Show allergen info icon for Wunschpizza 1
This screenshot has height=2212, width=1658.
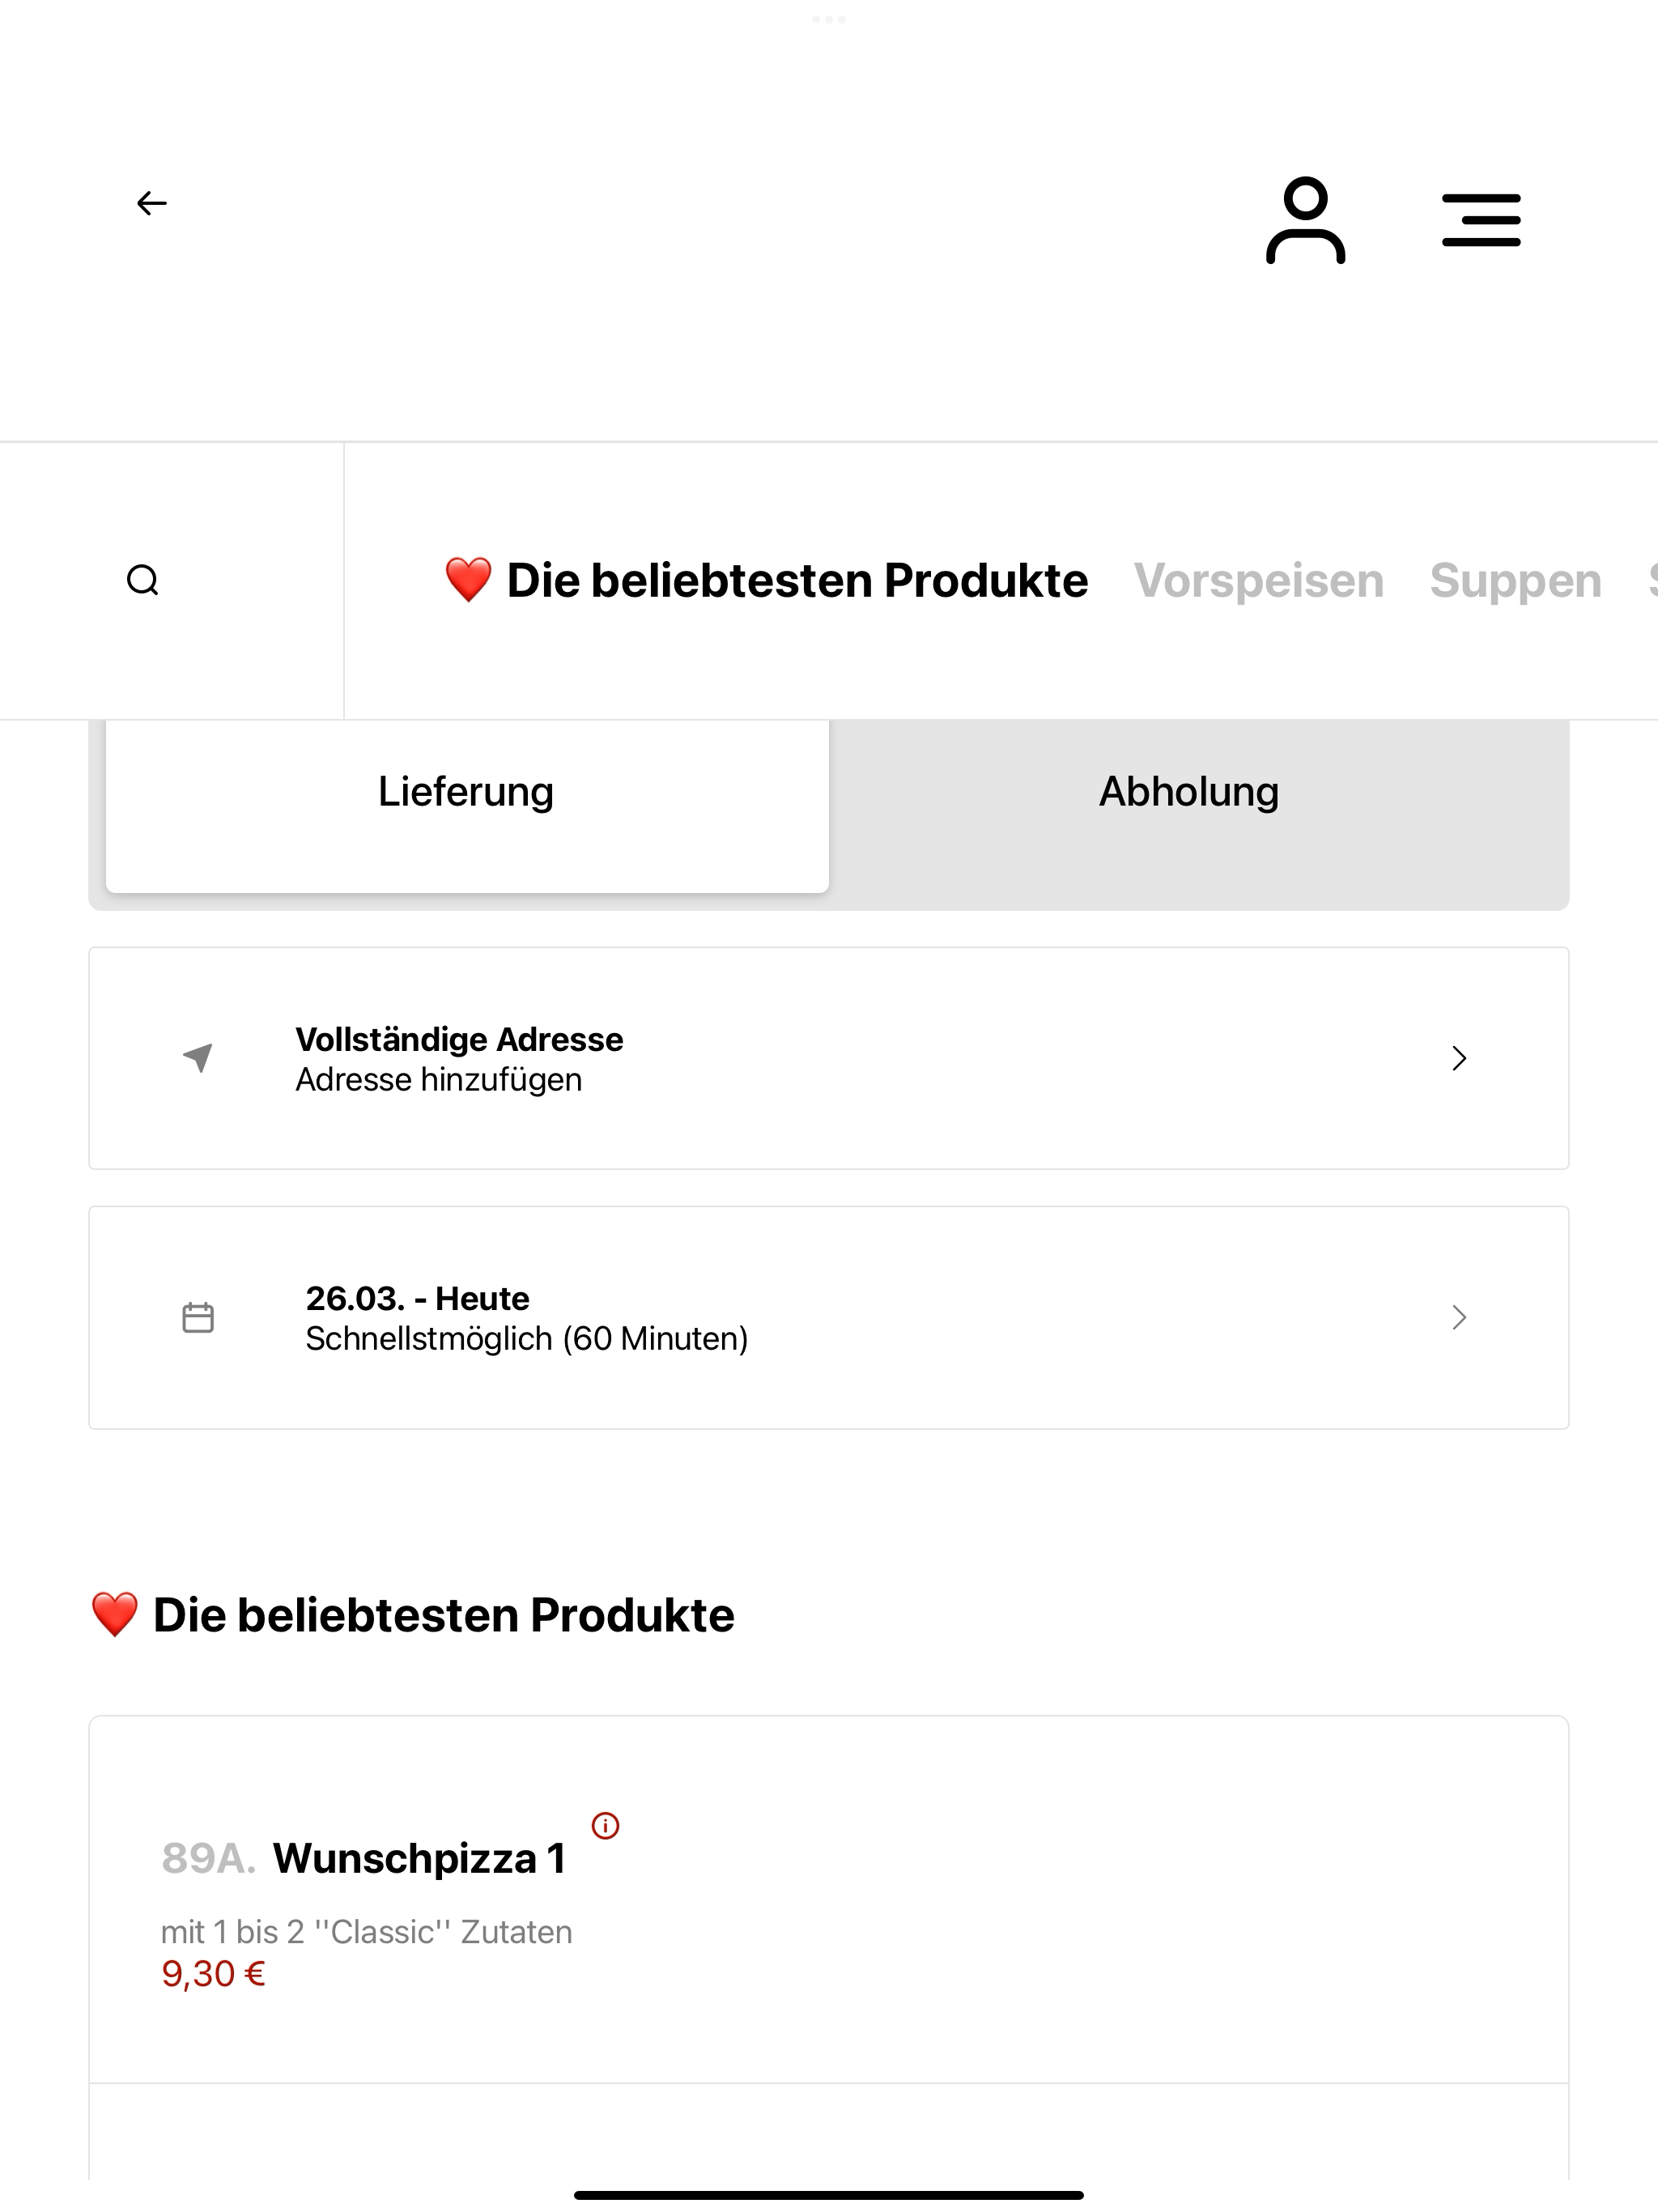tap(605, 1825)
